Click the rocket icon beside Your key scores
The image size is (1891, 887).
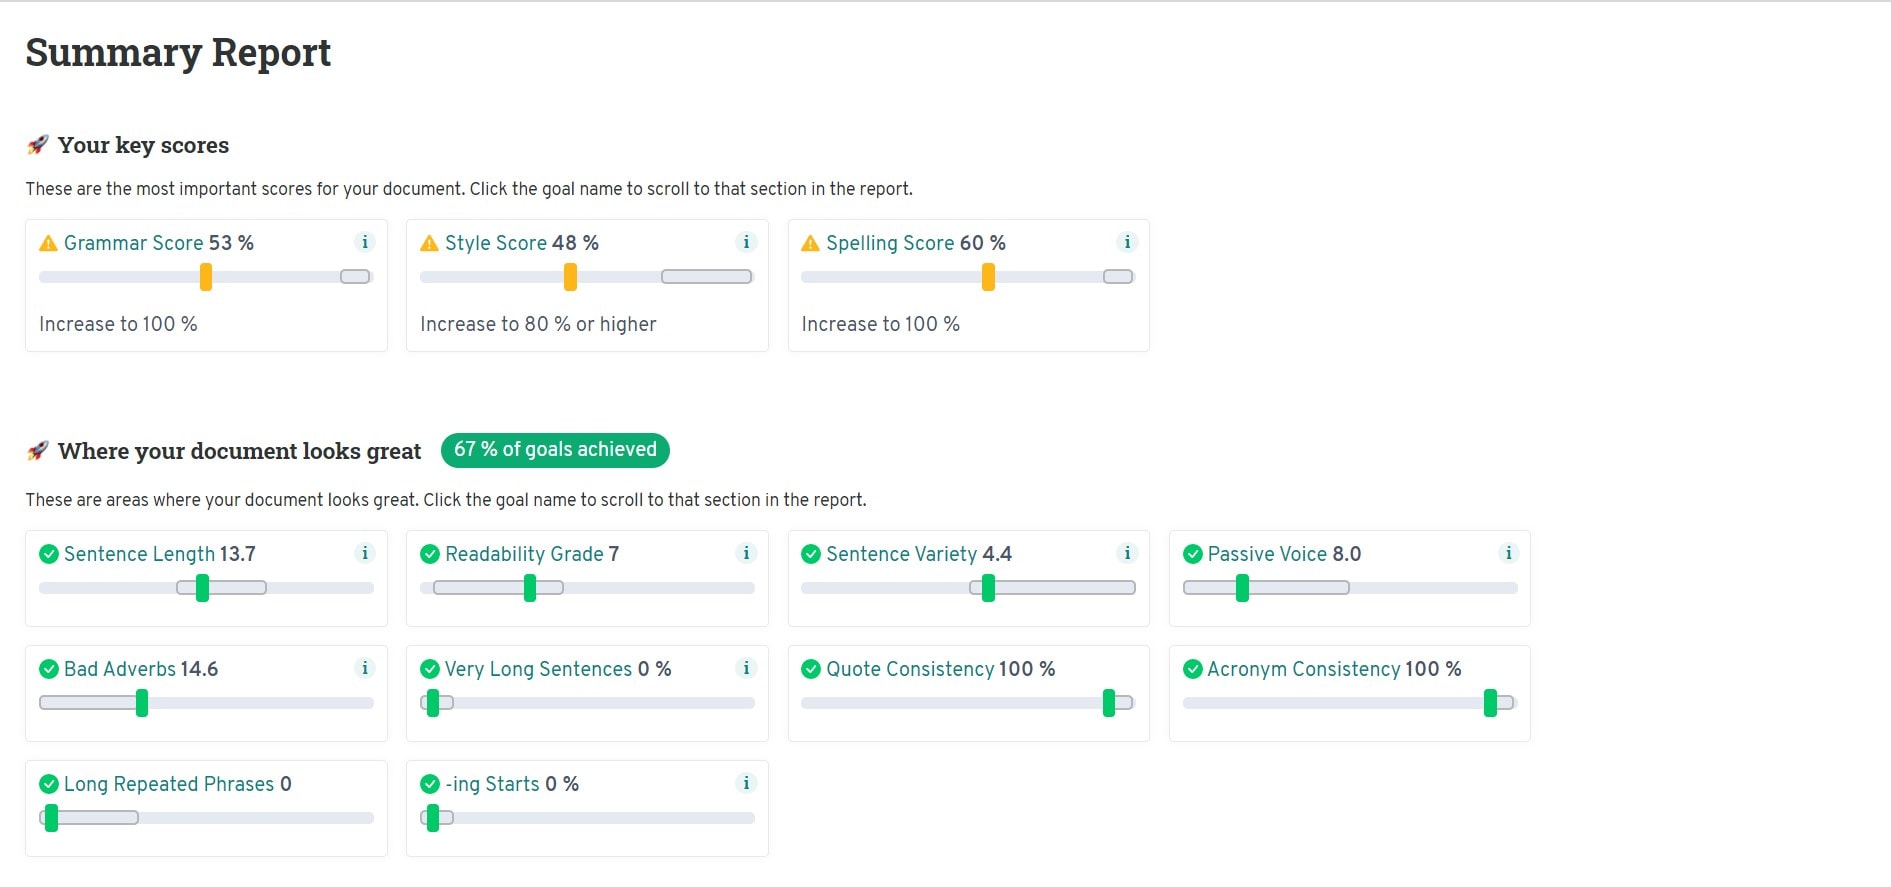tap(37, 144)
